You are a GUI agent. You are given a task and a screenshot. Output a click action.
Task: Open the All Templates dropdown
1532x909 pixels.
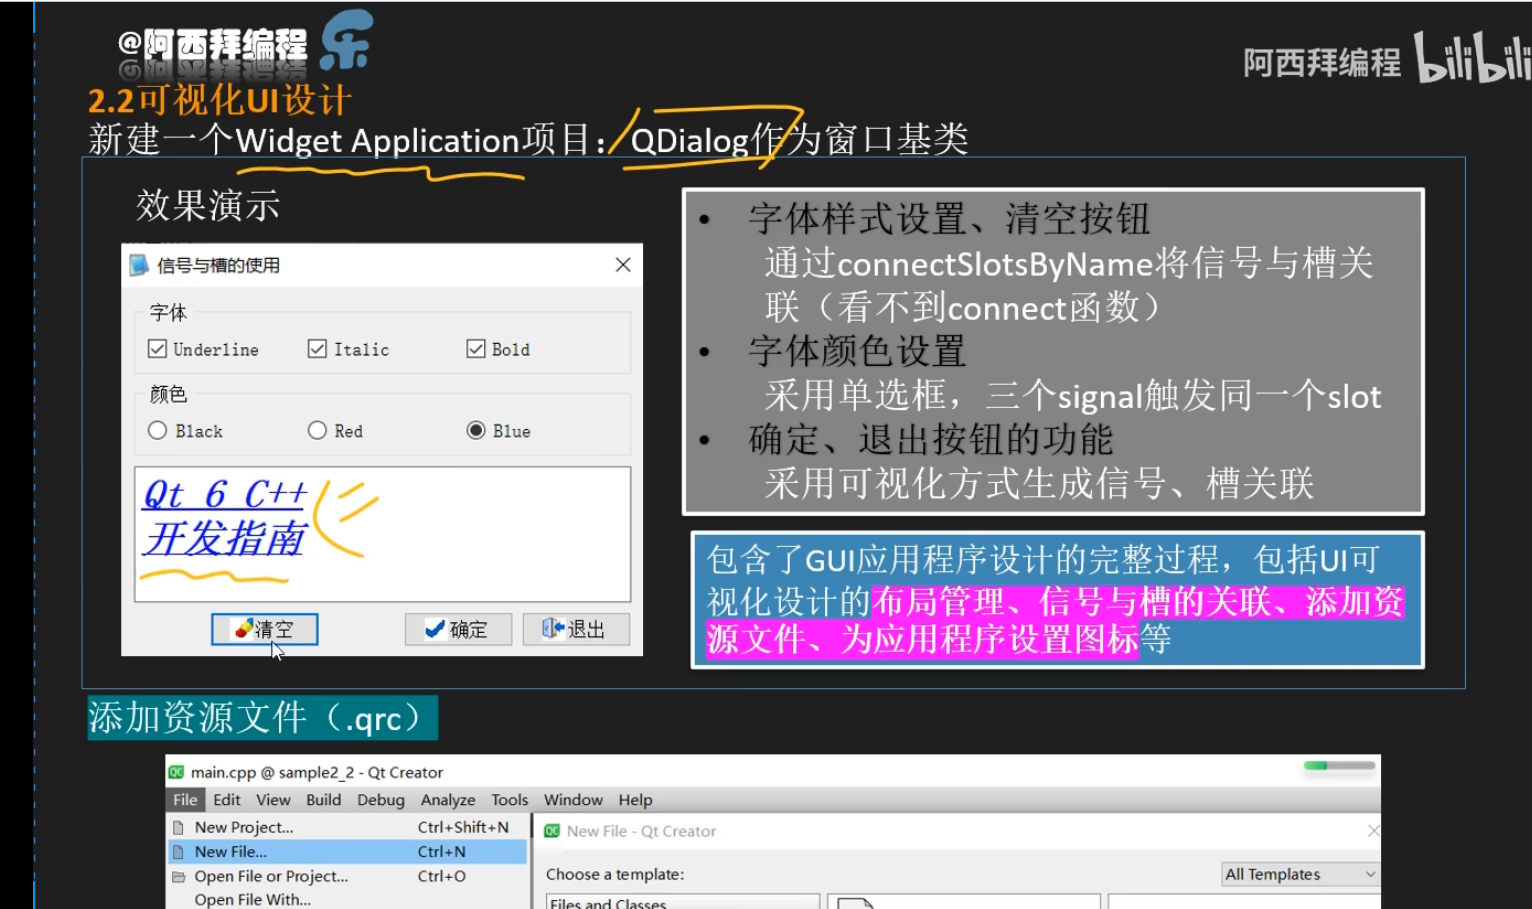click(1300, 874)
